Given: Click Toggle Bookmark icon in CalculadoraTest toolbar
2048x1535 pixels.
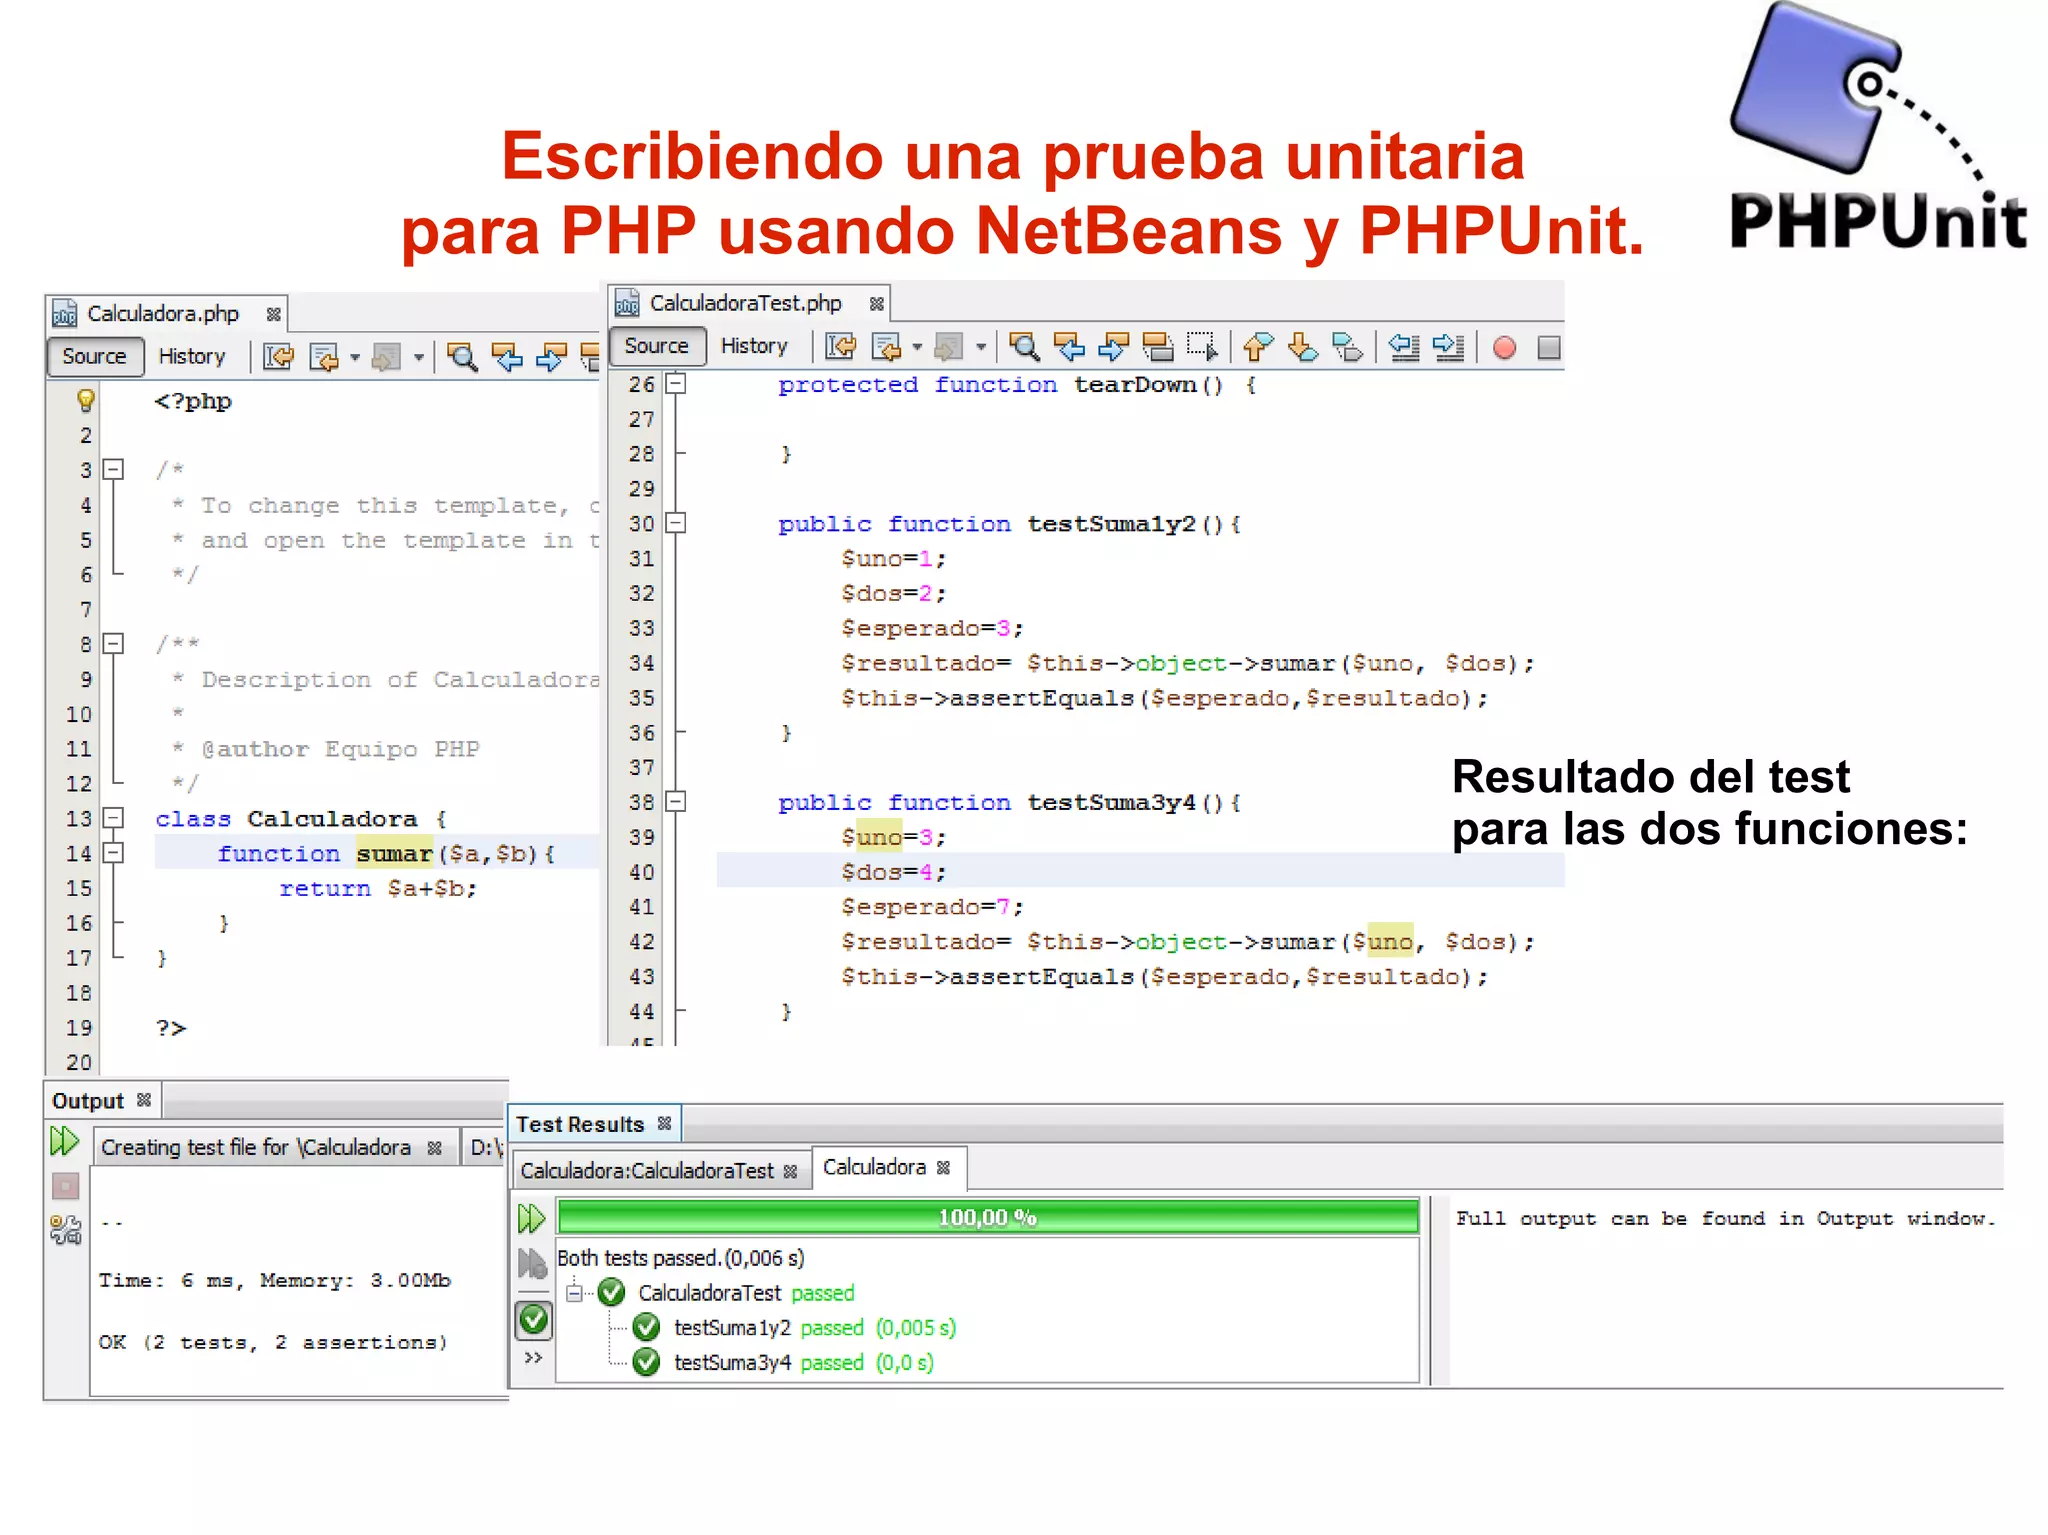Looking at the screenshot, I should point(1347,347).
